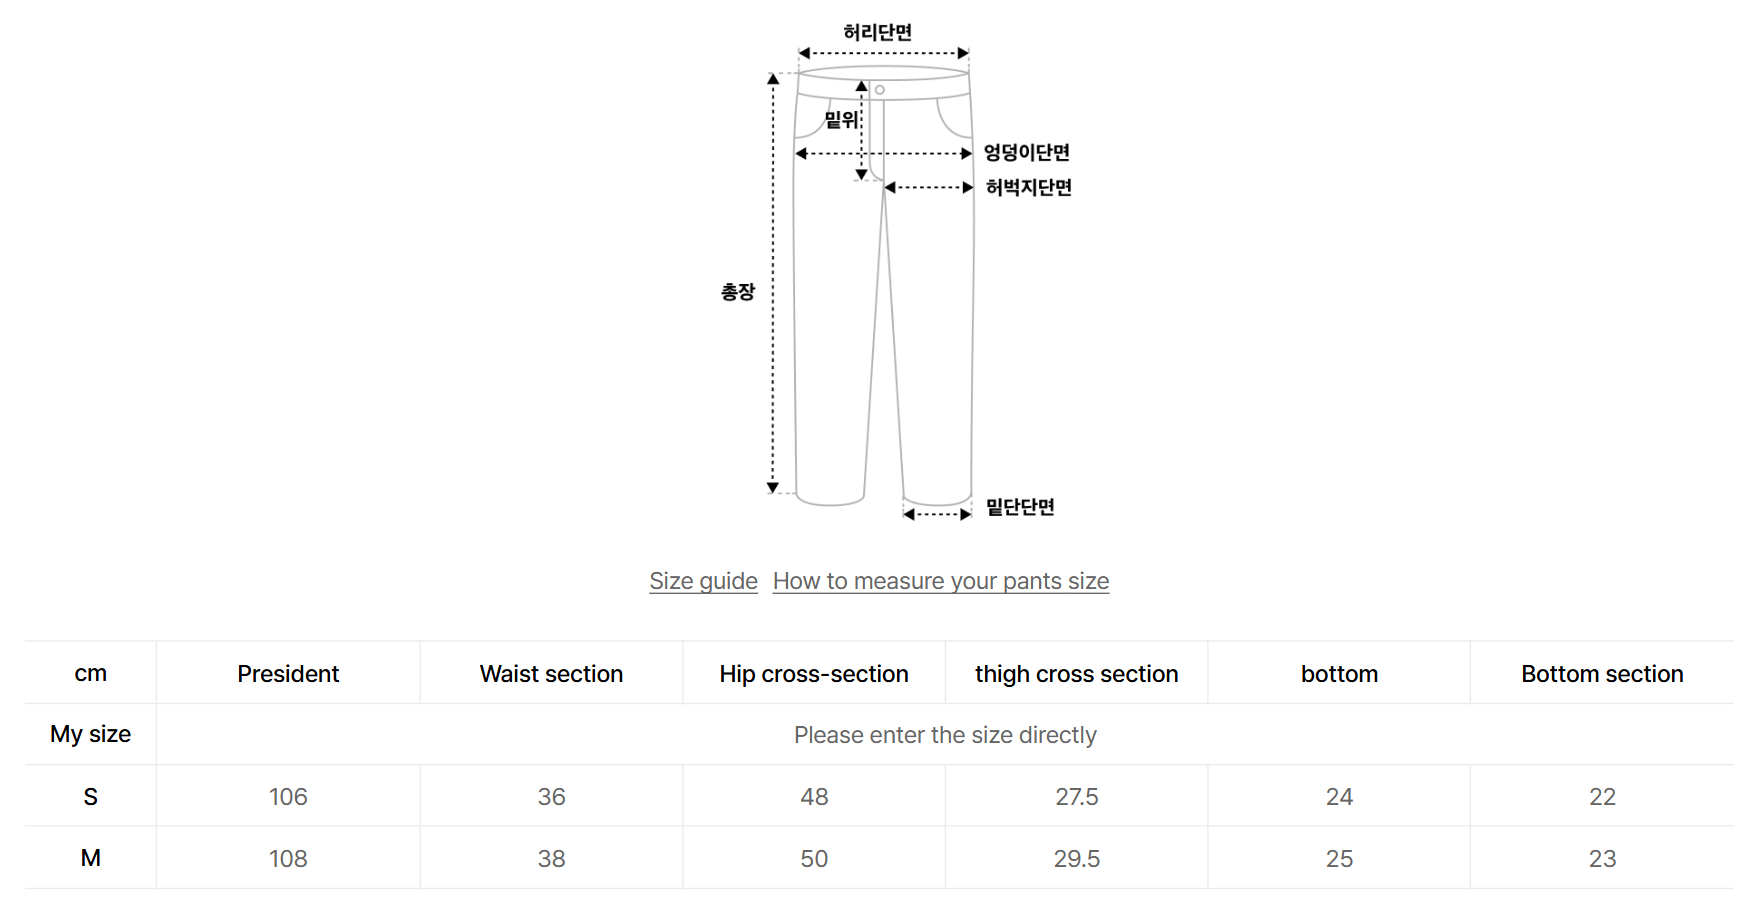Select the S size row label

click(90, 797)
